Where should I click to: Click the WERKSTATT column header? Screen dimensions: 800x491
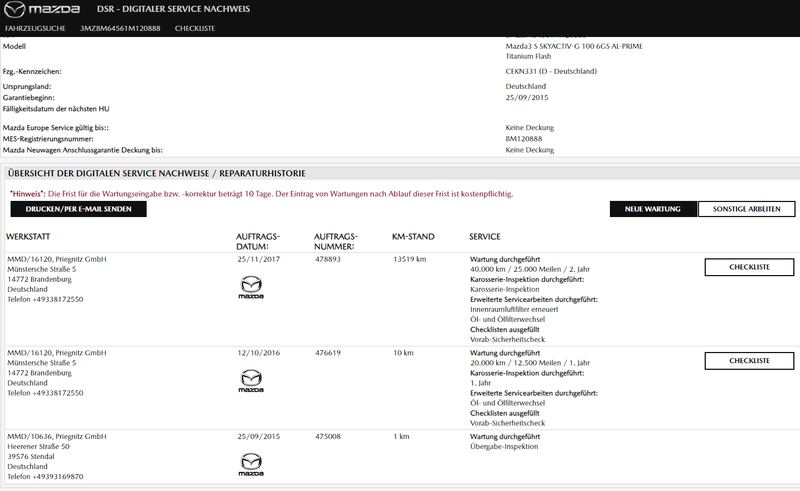coord(28,237)
